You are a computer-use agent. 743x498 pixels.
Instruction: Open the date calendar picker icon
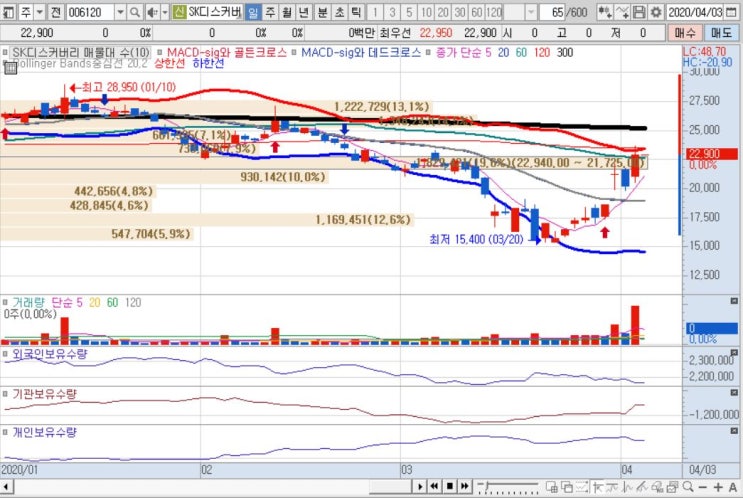731,12
